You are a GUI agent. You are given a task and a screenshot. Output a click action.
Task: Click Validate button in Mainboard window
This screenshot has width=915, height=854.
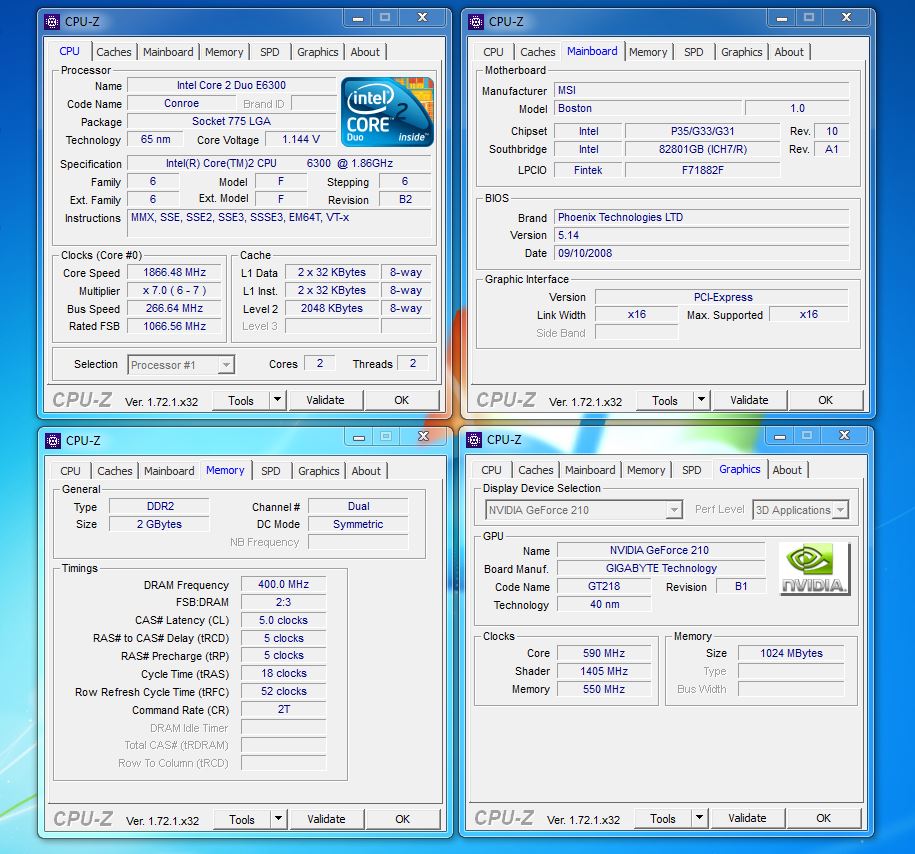click(749, 400)
